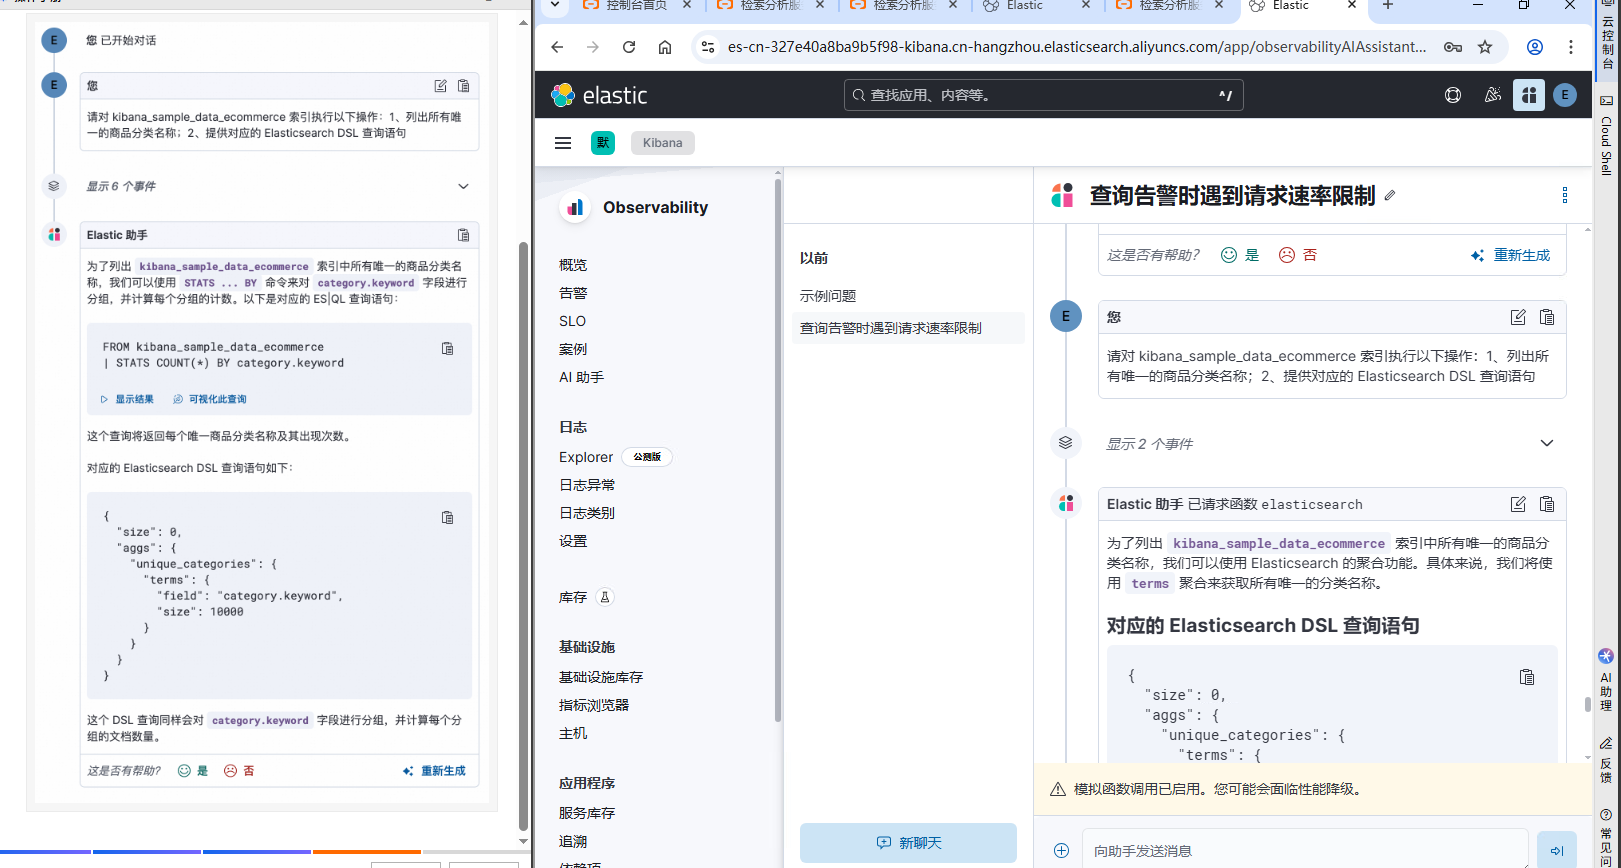
Task: Copy the DSL JSON code block in left panel
Action: (x=448, y=517)
